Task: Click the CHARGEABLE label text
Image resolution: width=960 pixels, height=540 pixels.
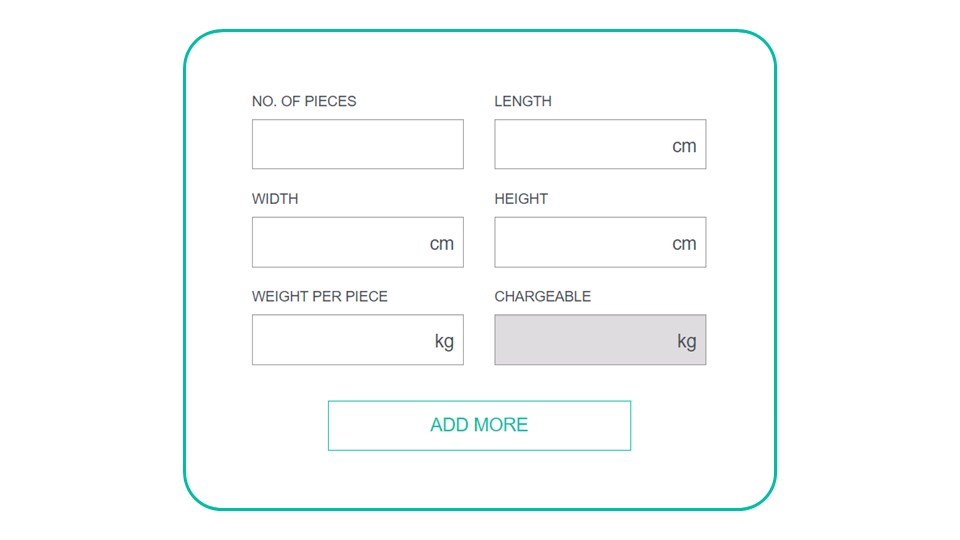Action: pyautogui.click(x=542, y=296)
